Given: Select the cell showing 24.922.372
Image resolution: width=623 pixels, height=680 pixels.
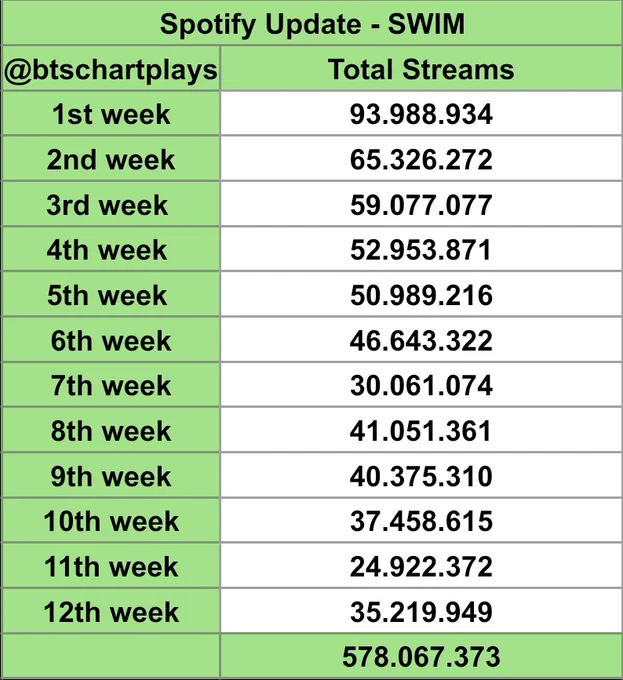Looking at the screenshot, I should (421, 566).
